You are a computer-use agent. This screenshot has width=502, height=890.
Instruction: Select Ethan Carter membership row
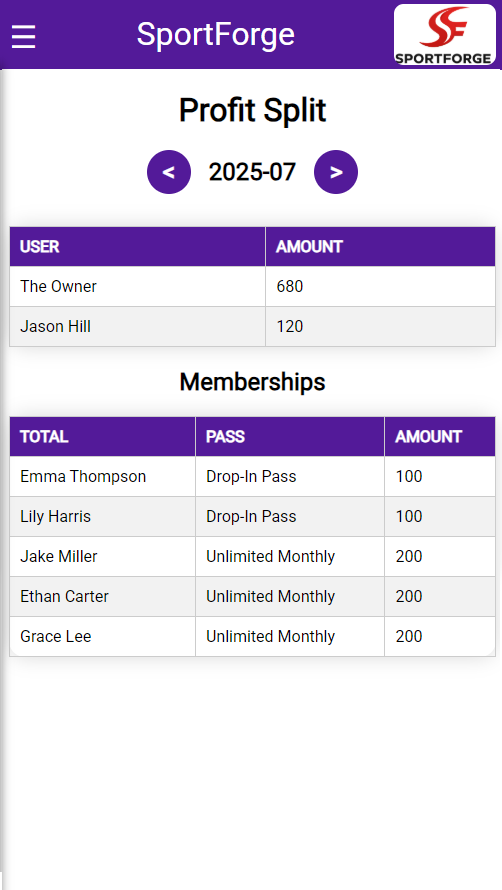(x=252, y=597)
